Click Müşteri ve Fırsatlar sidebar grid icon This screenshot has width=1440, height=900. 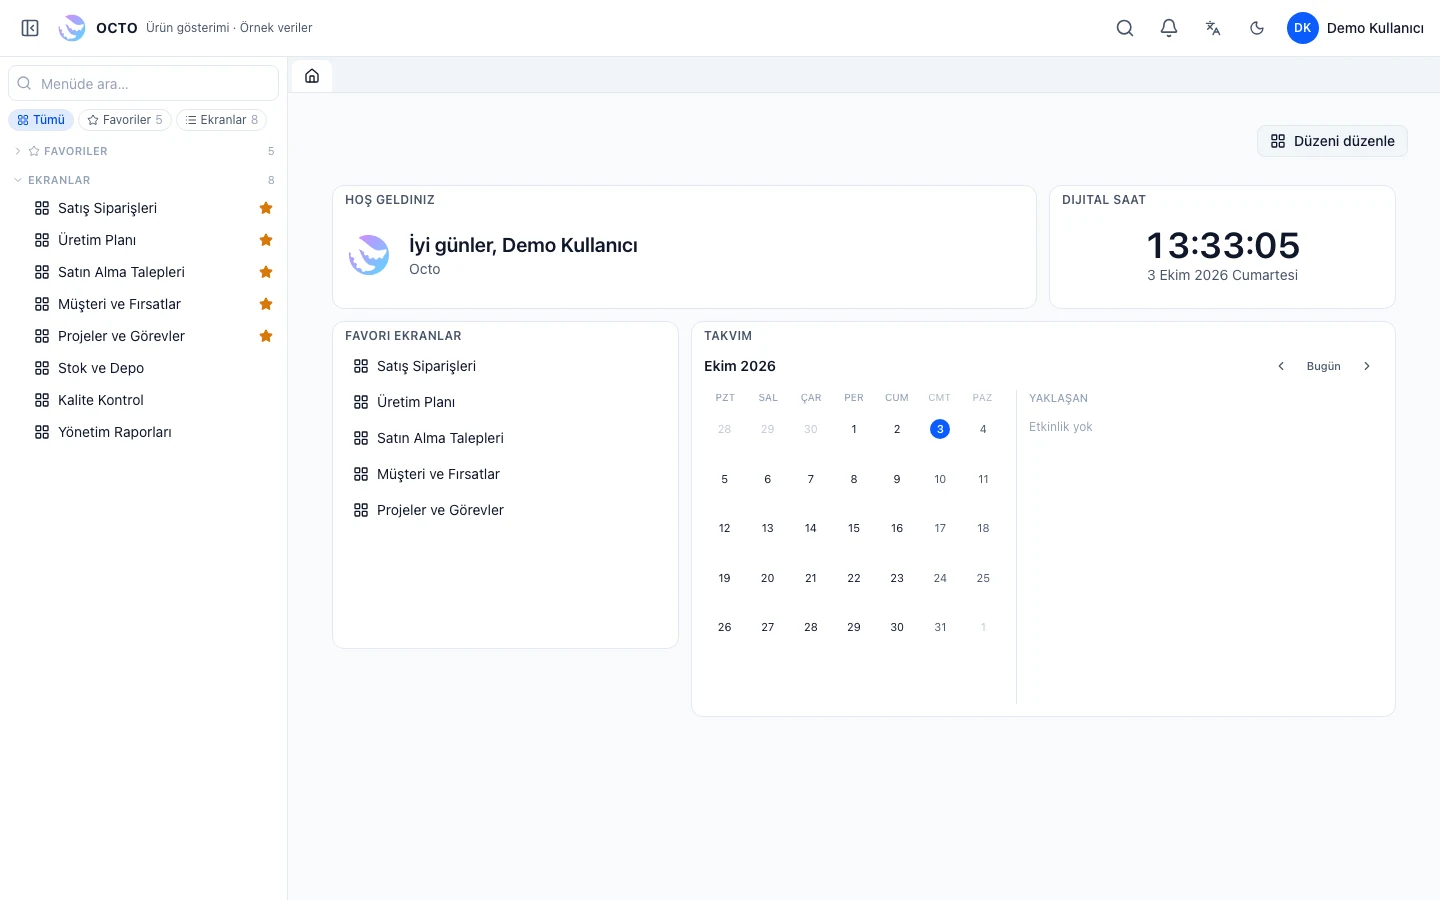coord(42,304)
